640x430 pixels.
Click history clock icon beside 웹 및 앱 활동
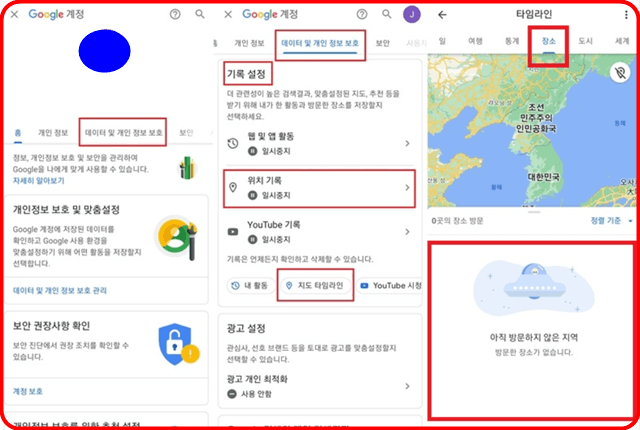[233, 143]
